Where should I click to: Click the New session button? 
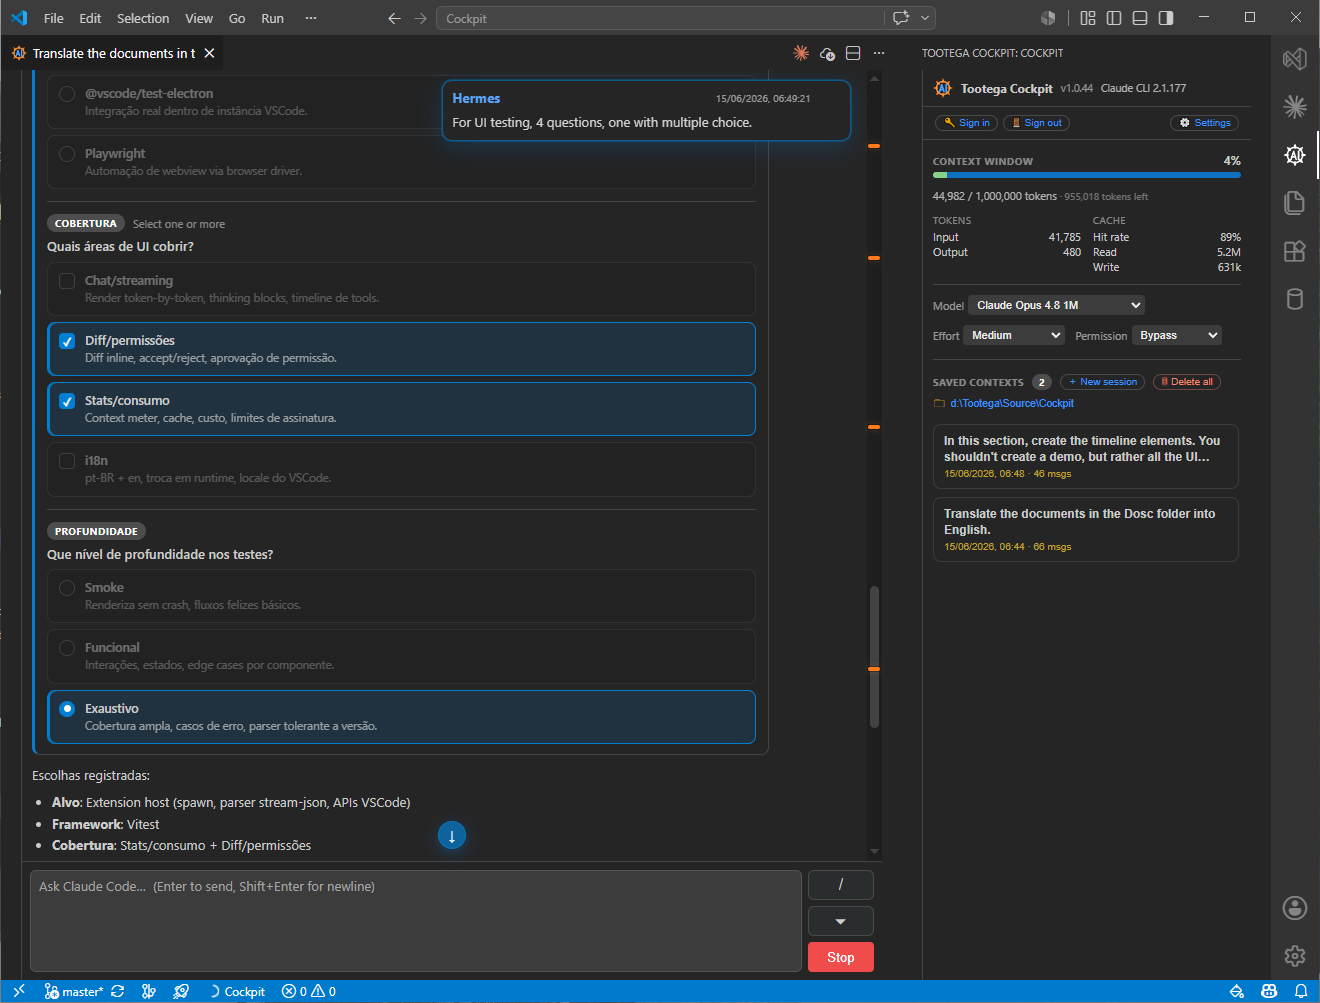pyautogui.click(x=1103, y=382)
